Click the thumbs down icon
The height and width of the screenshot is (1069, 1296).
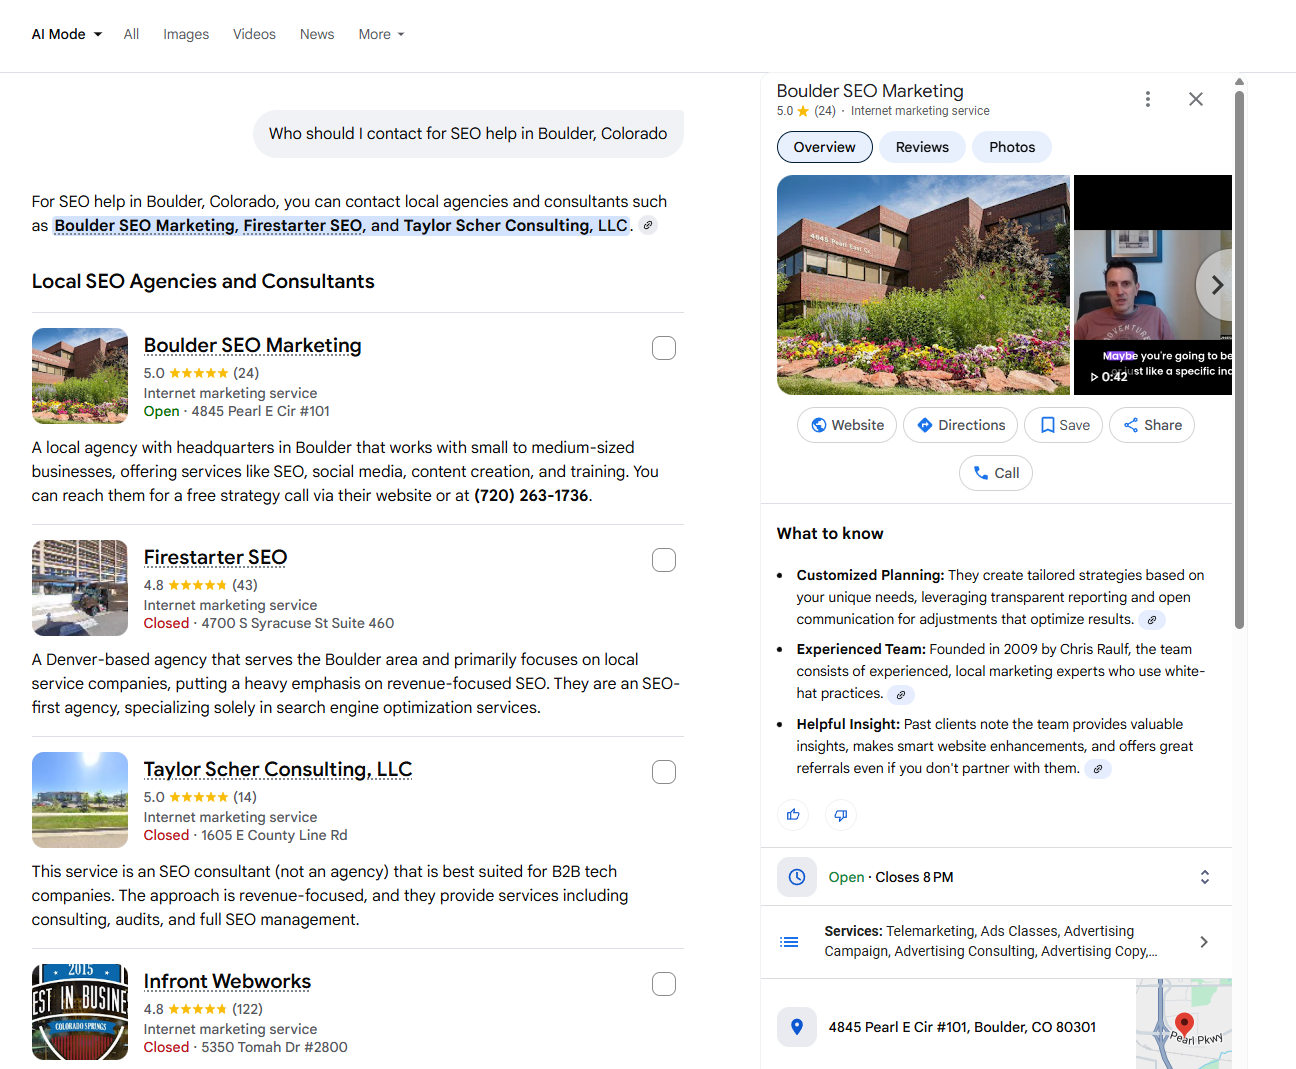coord(840,815)
